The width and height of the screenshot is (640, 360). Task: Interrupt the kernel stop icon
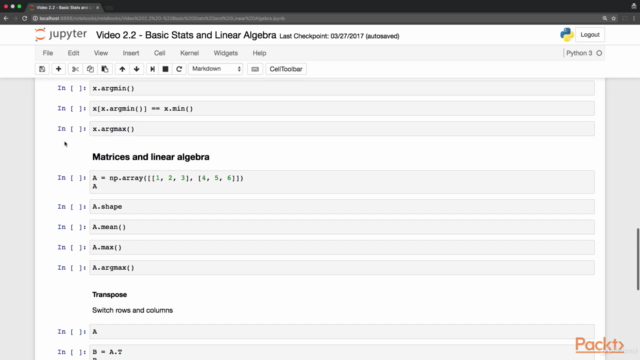(165, 69)
